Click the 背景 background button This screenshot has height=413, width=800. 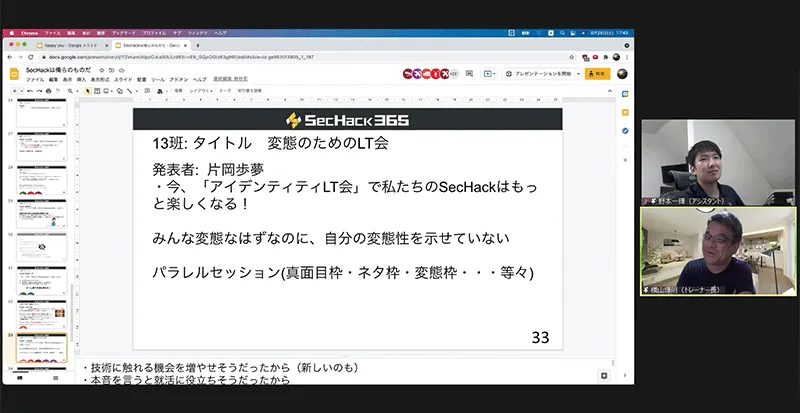tap(178, 91)
